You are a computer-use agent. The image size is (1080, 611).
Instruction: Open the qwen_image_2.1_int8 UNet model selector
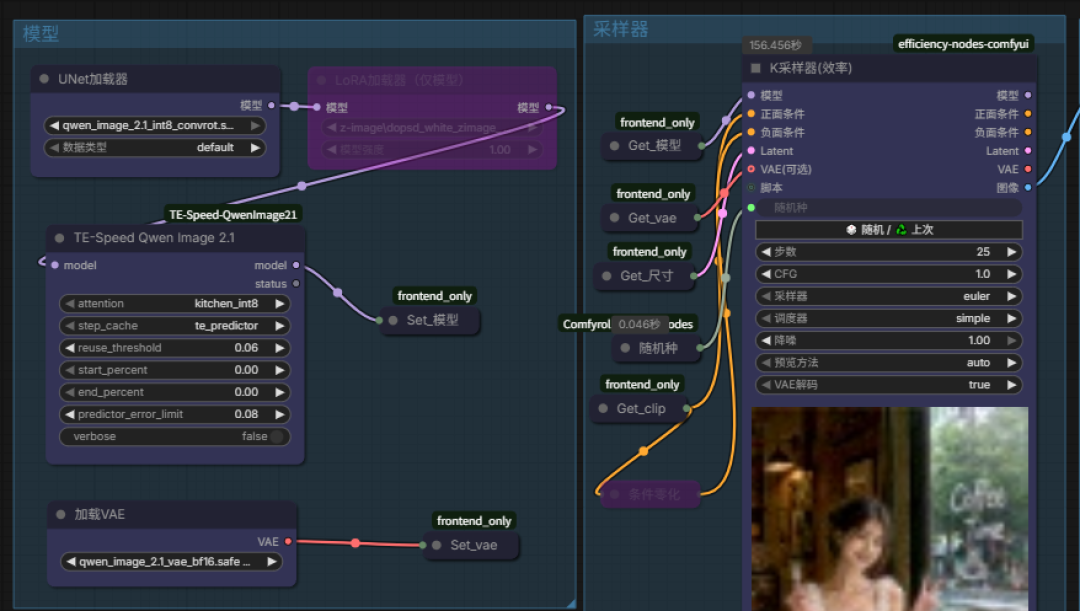tap(155, 125)
